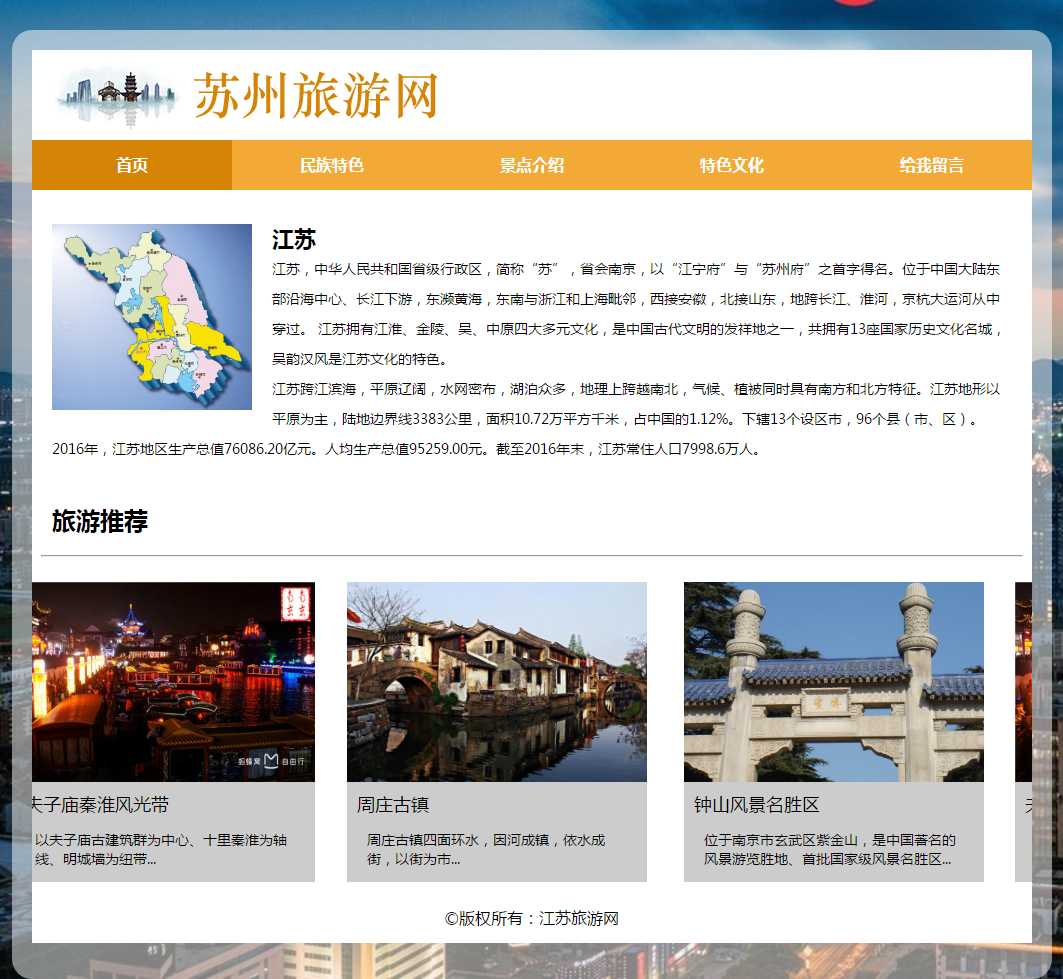Select the 特色文化 menu item

732,165
